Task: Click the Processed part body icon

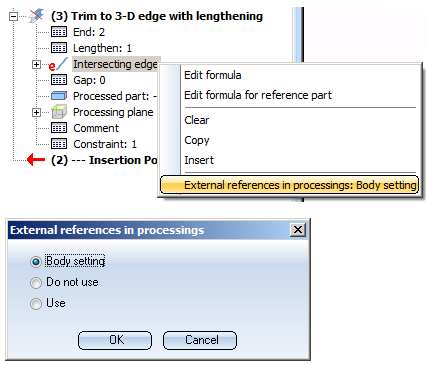Action: pos(59,96)
